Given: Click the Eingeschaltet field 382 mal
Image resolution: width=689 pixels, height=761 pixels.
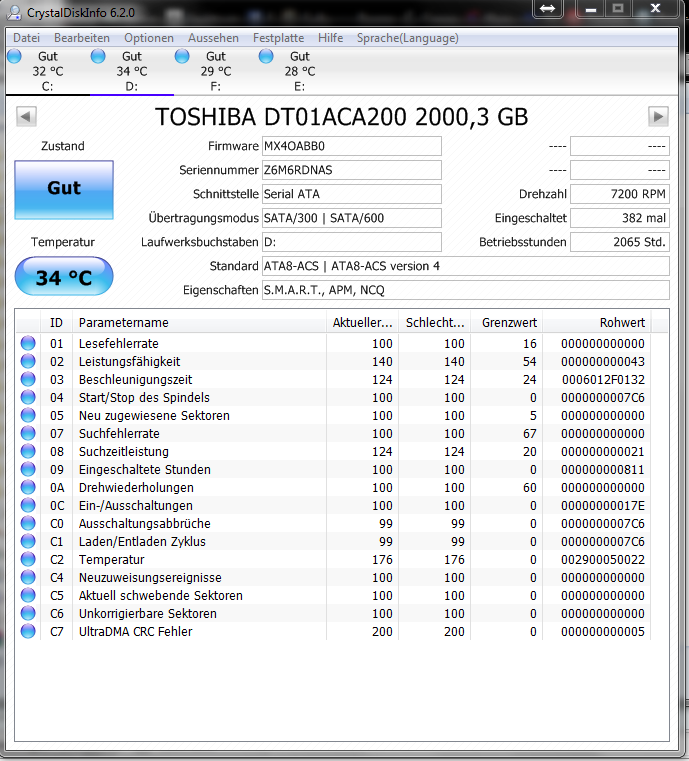Looking at the screenshot, I should pos(620,218).
